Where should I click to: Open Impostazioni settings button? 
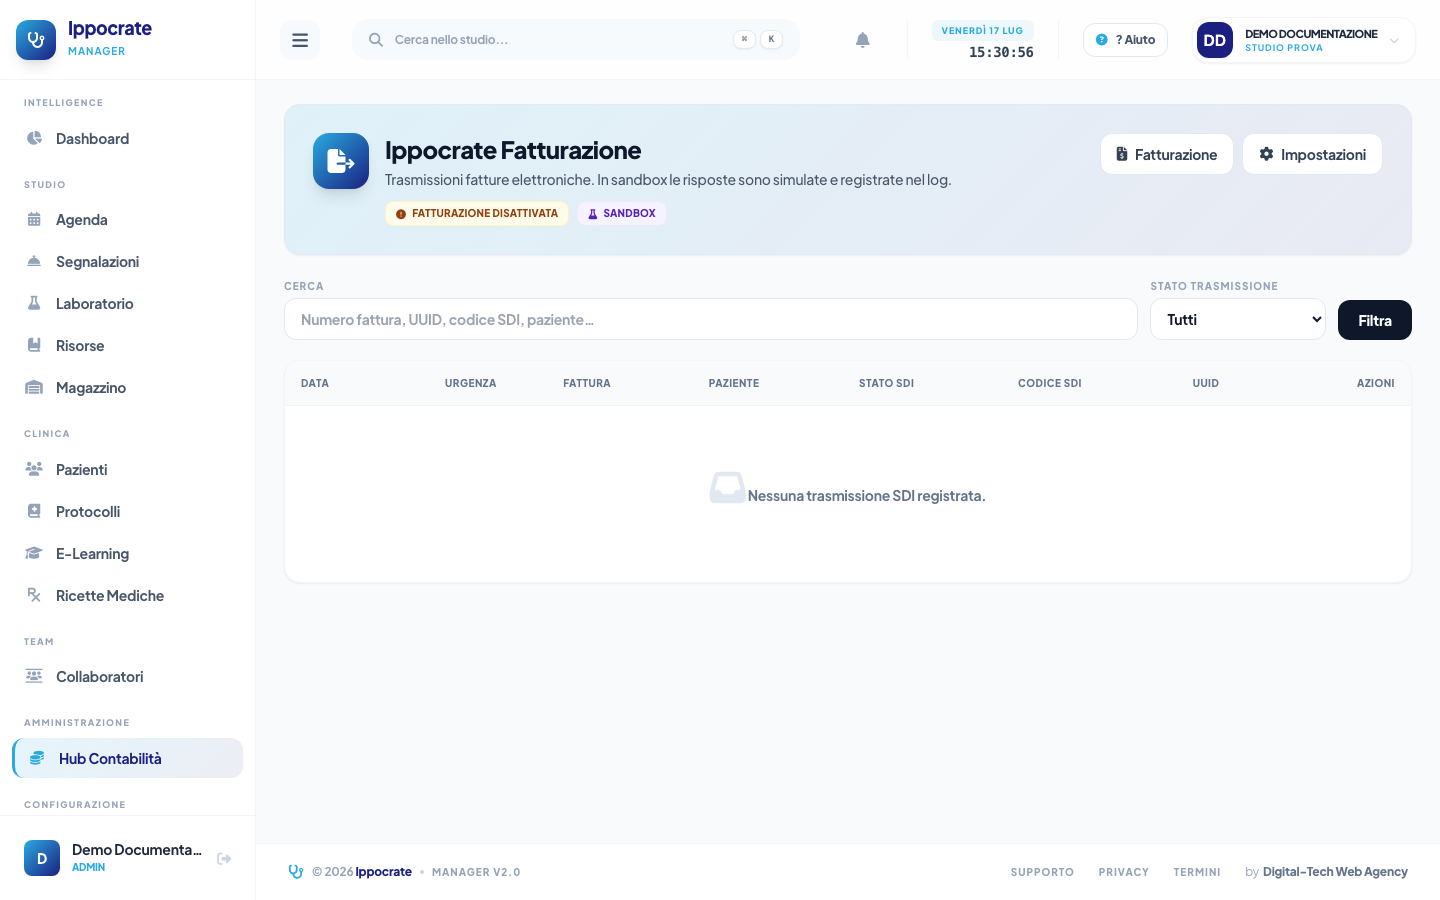tap(1312, 154)
